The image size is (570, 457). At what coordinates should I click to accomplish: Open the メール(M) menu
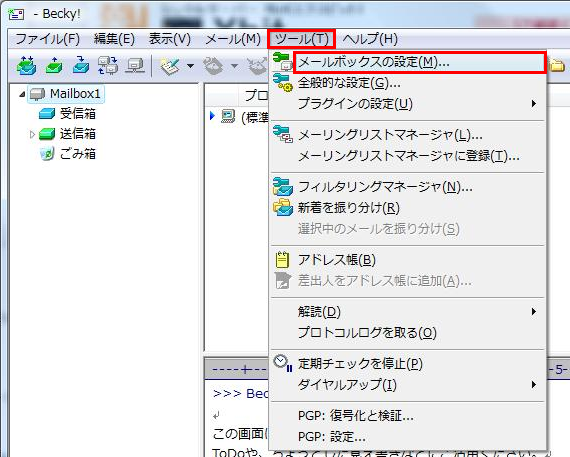[x=233, y=39]
